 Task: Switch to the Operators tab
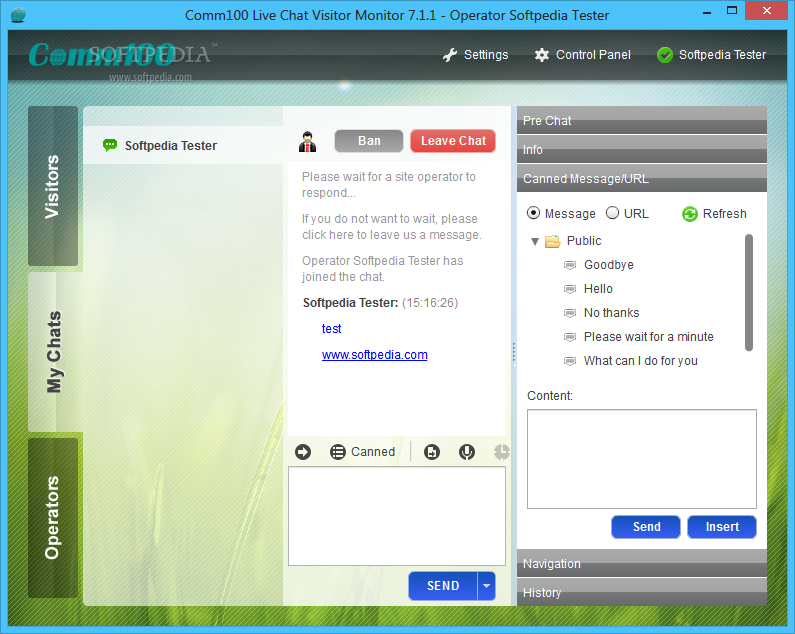(x=53, y=518)
